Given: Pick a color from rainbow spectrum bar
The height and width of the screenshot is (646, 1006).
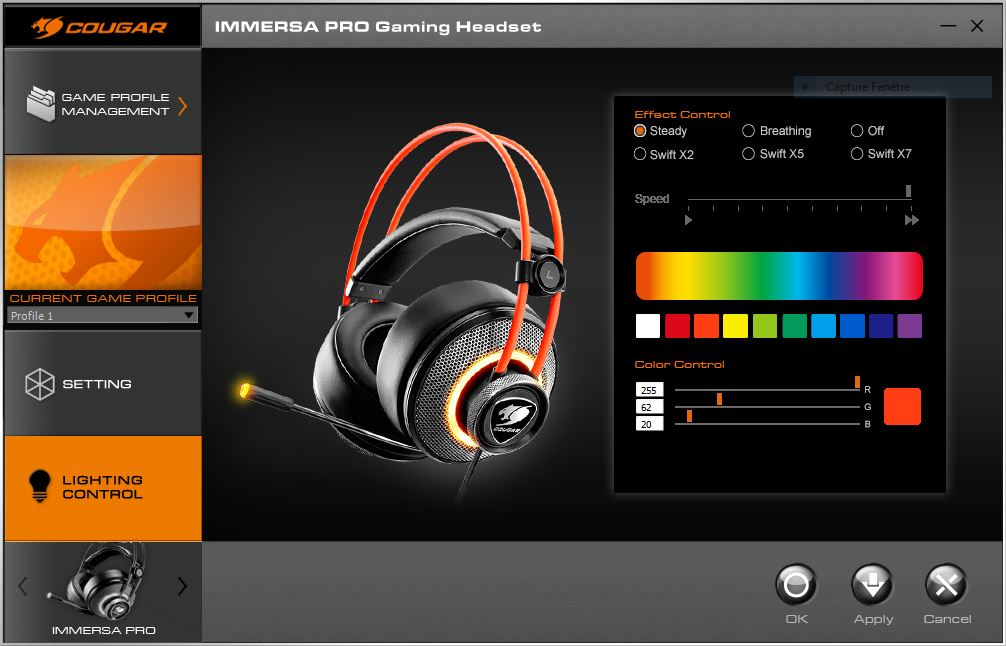Looking at the screenshot, I should [x=779, y=276].
